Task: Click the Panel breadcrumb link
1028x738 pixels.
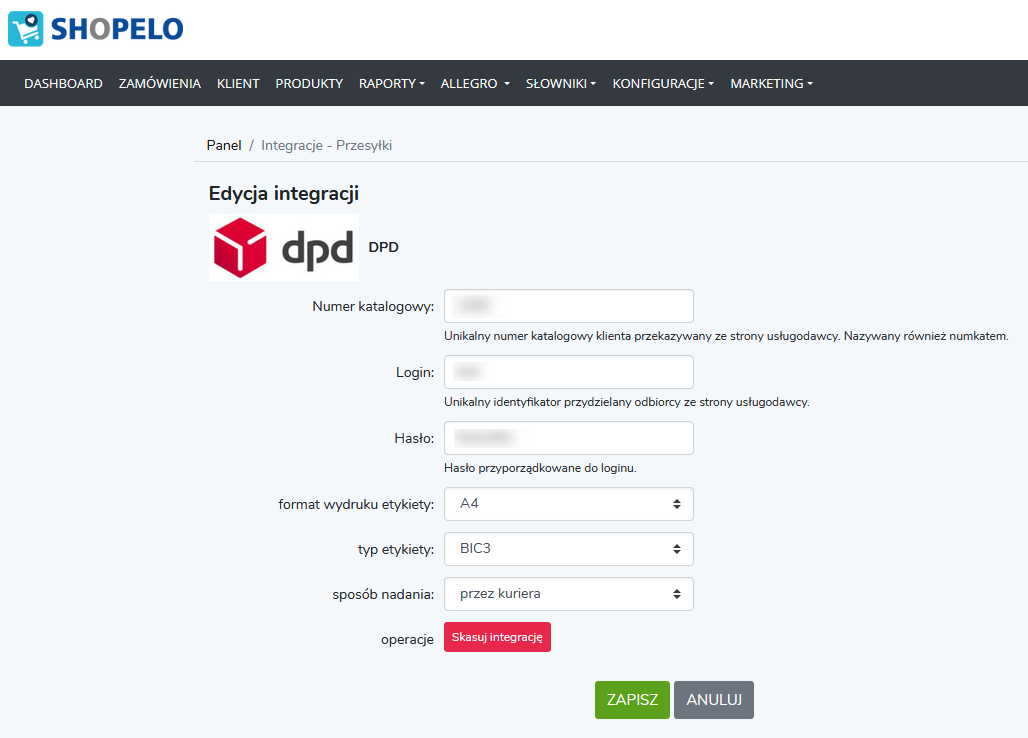Action: click(224, 145)
